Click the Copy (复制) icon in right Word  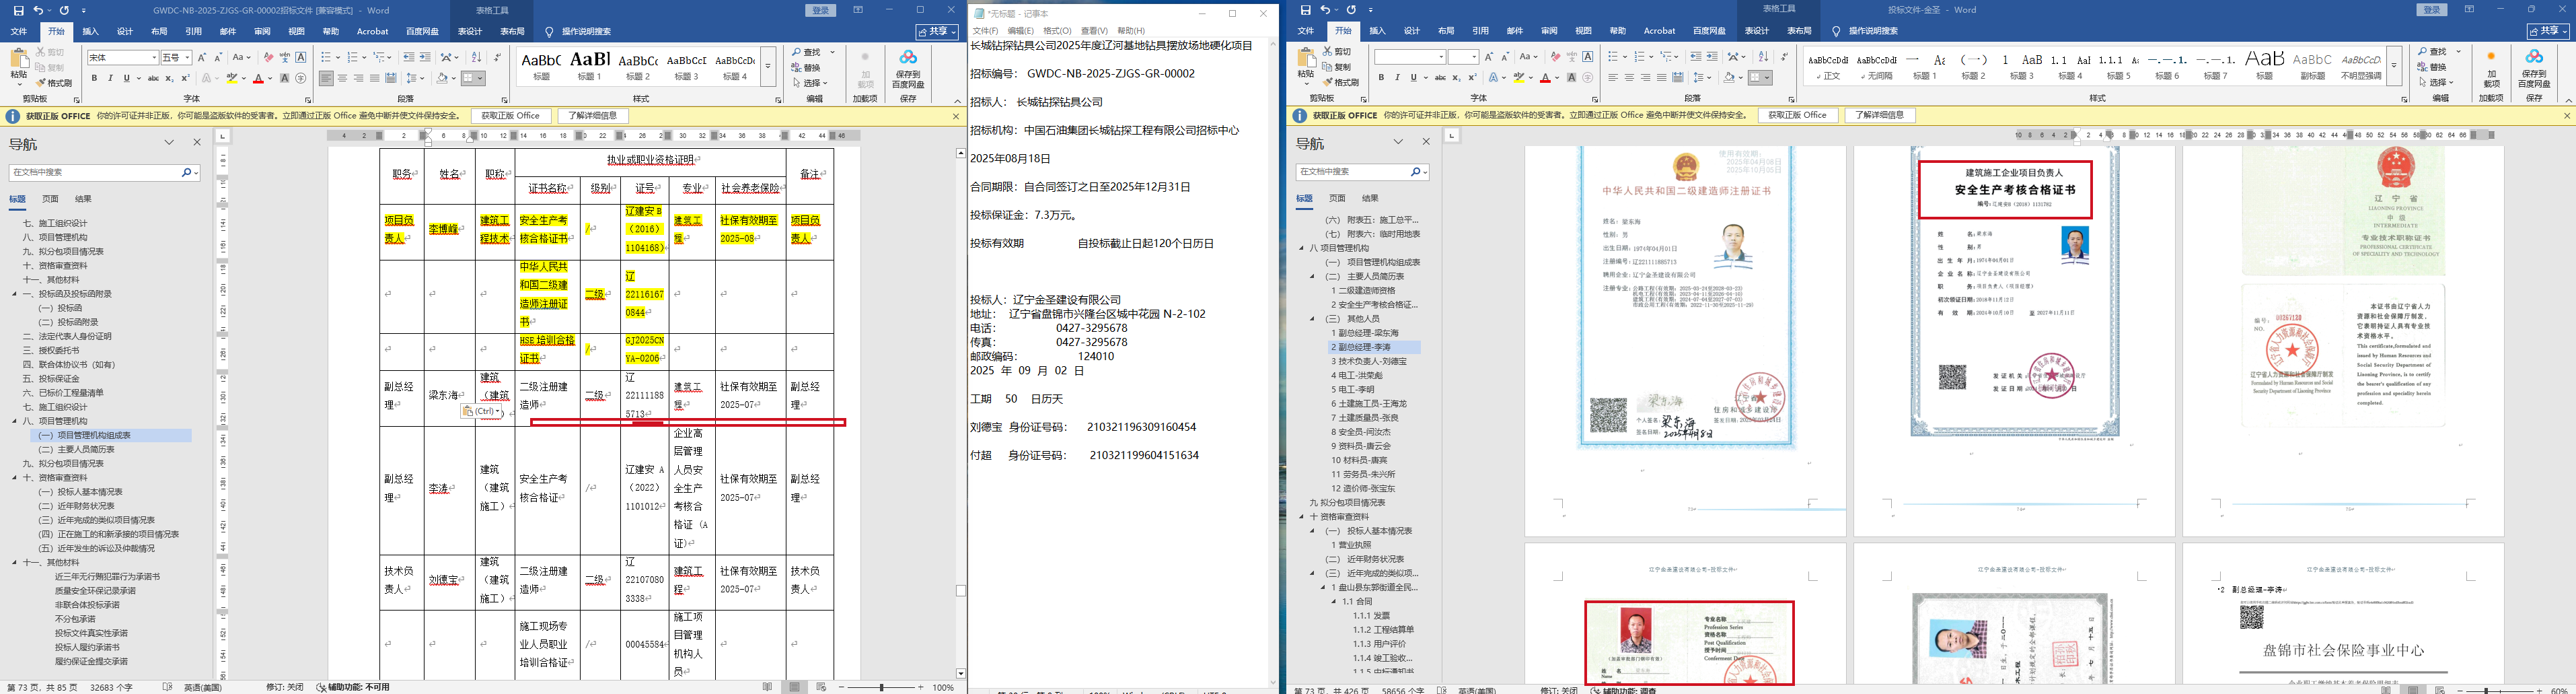pyautogui.click(x=1336, y=67)
